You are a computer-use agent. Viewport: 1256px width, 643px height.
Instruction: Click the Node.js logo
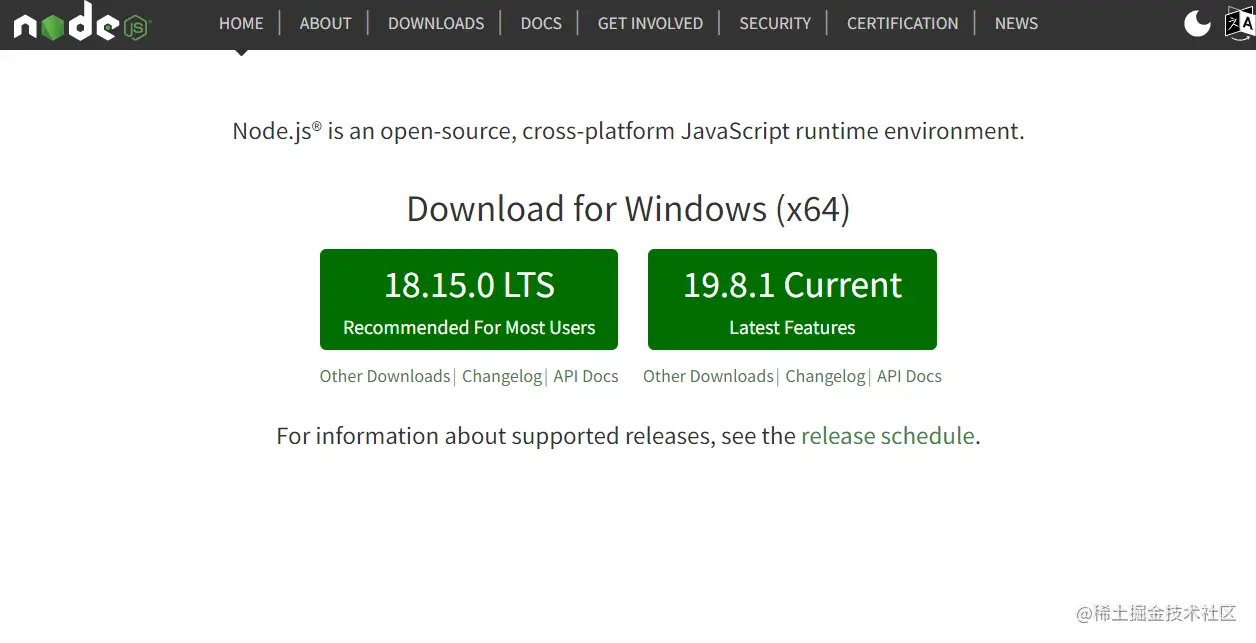tap(81, 23)
